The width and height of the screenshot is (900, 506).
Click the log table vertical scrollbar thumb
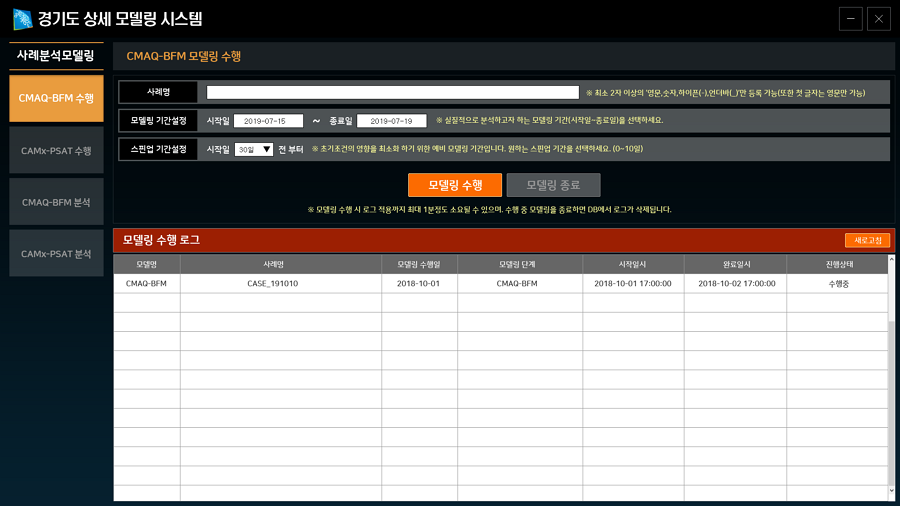891,402
